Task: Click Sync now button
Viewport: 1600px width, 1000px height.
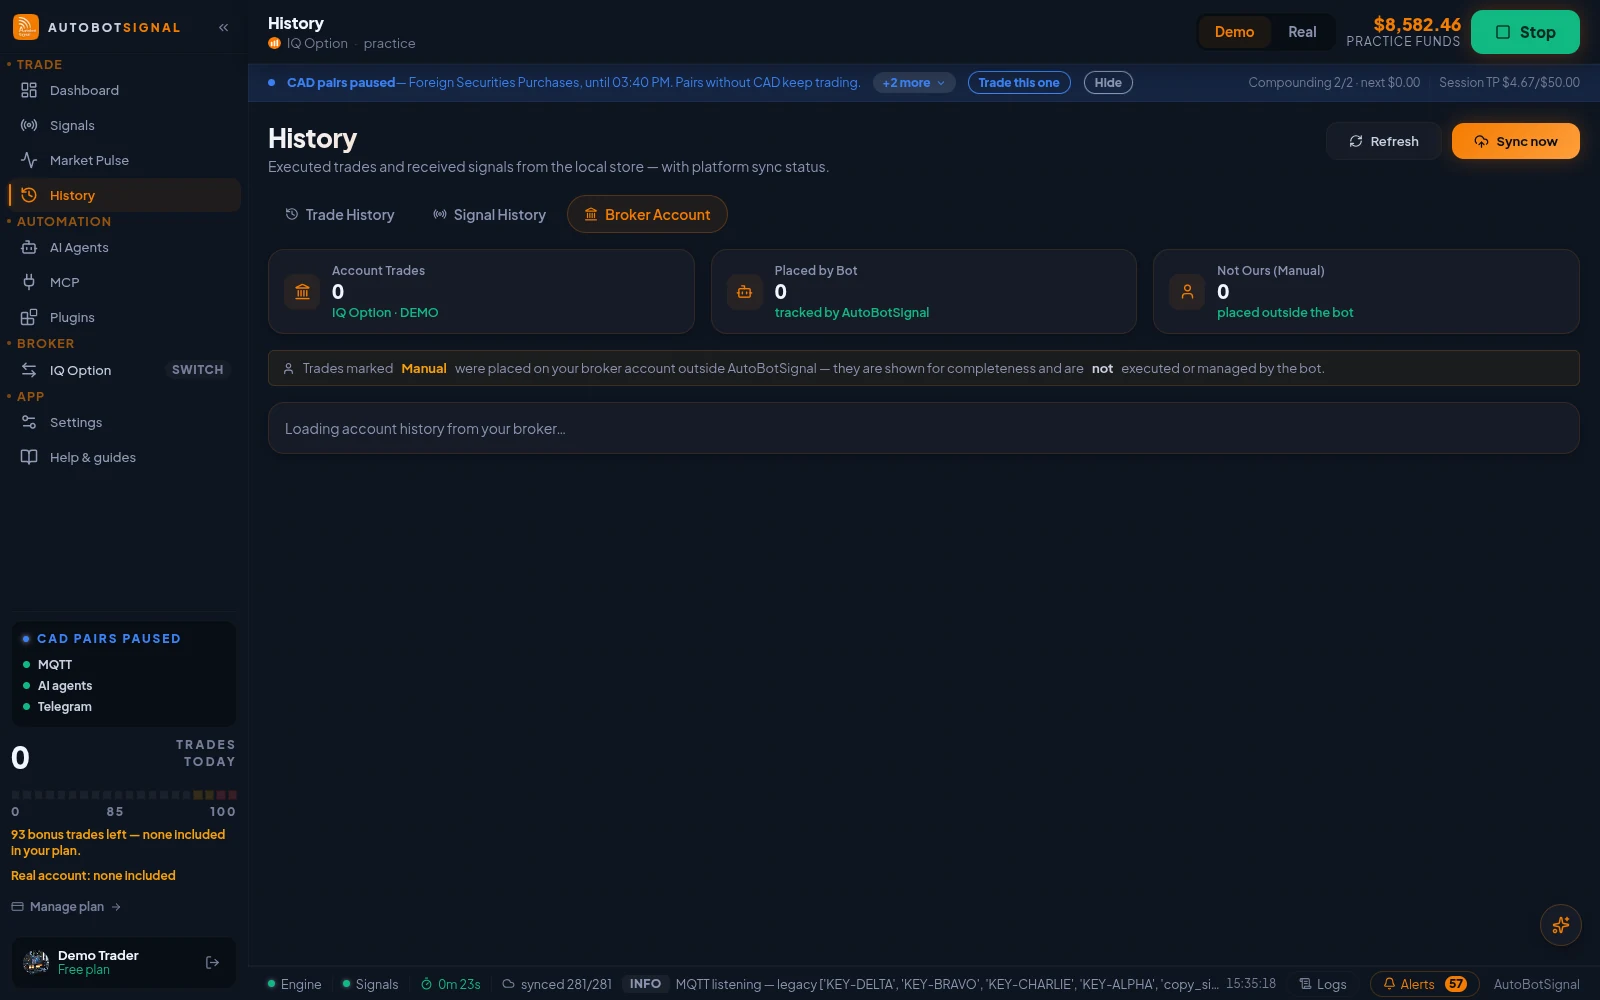Action: (x=1515, y=141)
